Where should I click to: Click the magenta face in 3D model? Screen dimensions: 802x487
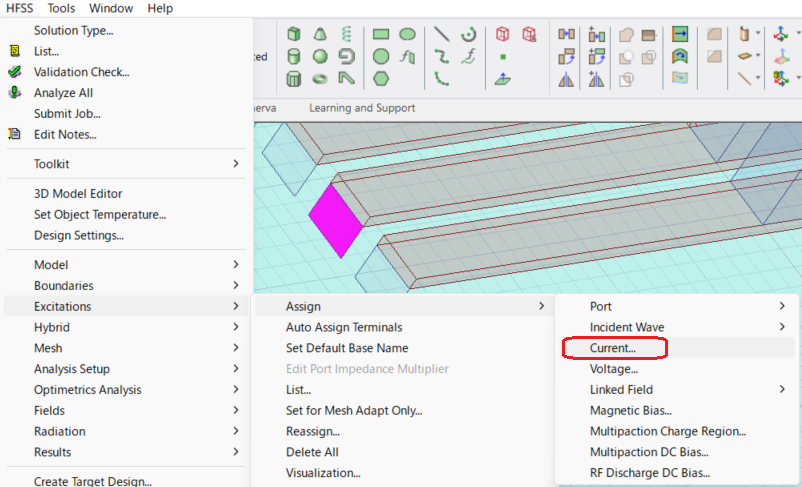[334, 219]
